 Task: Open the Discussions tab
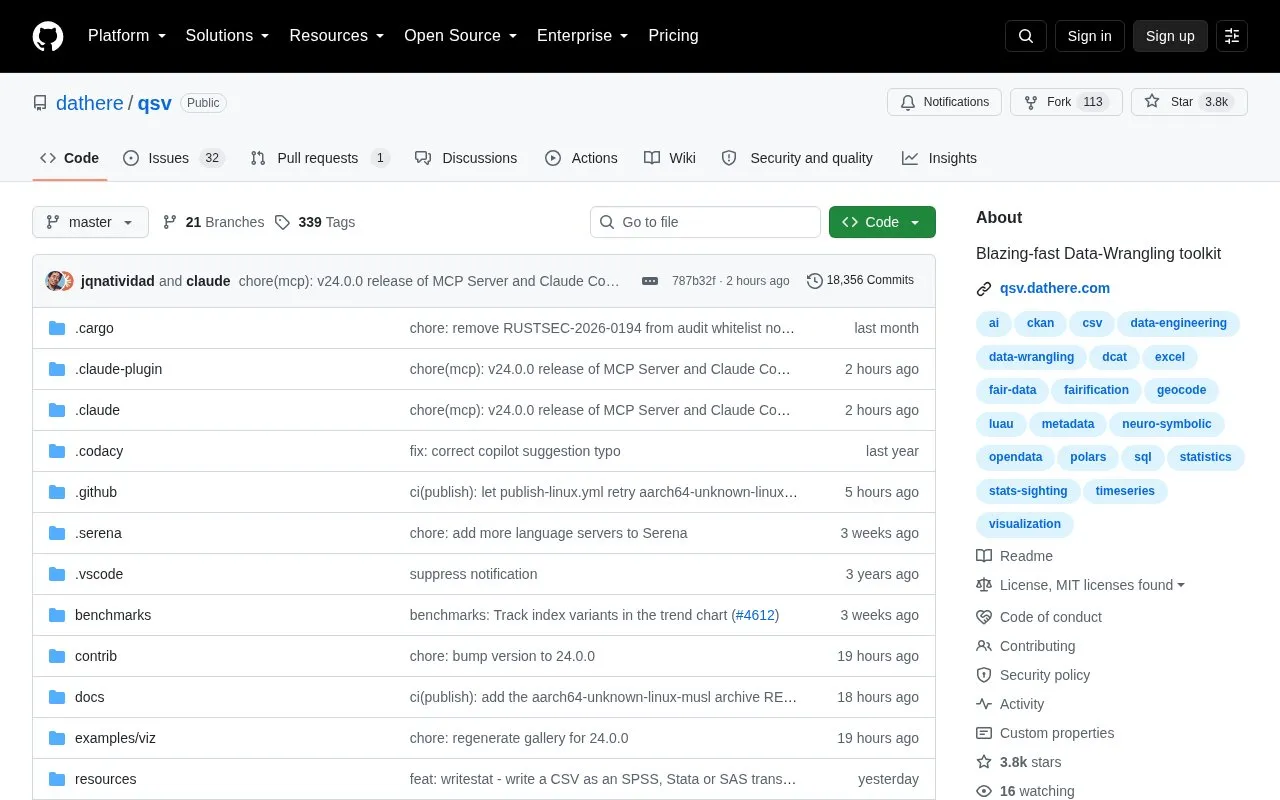[466, 158]
